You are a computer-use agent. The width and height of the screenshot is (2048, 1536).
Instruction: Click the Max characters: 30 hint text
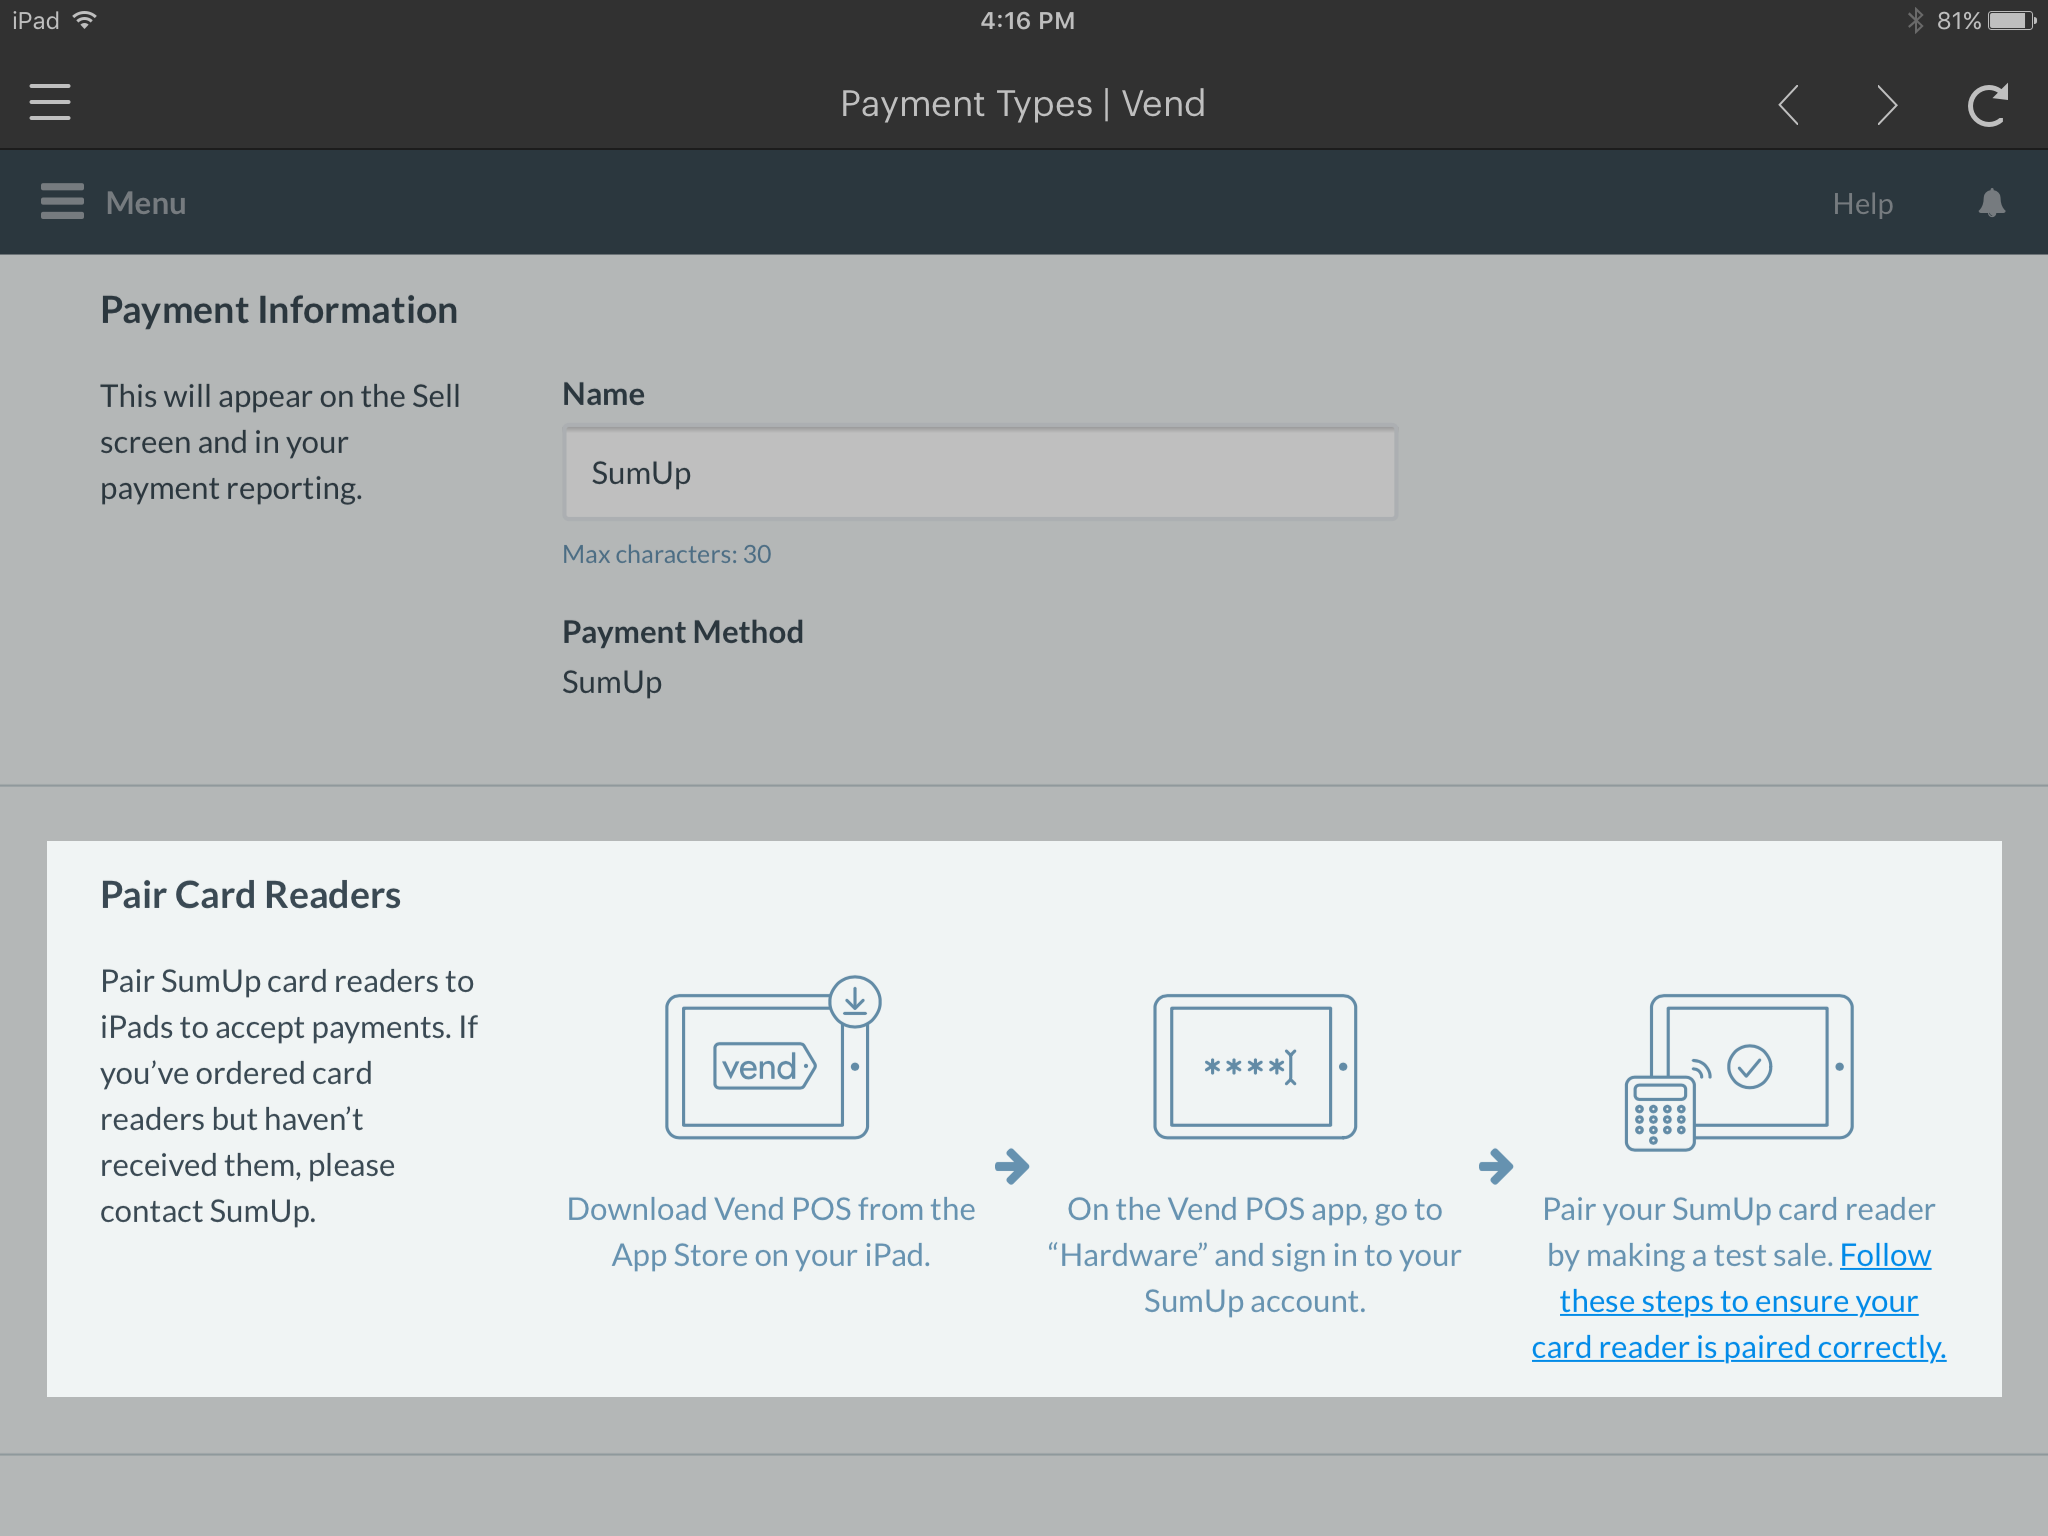coord(667,553)
